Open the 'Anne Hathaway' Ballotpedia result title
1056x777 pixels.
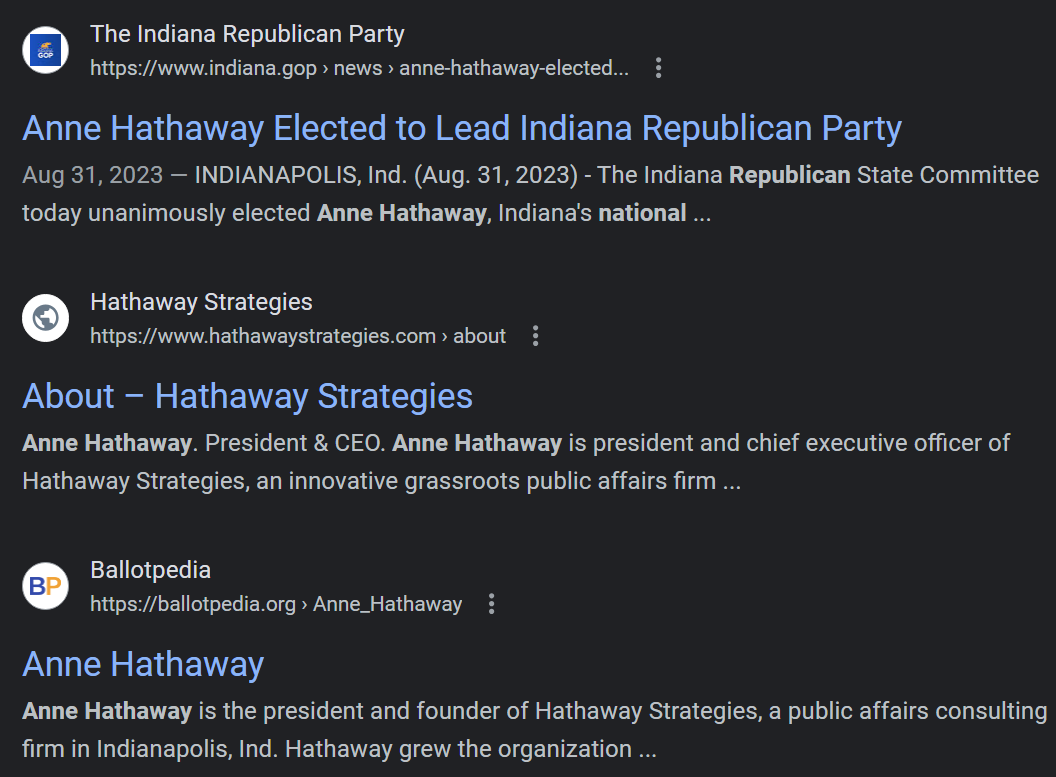coord(143,664)
